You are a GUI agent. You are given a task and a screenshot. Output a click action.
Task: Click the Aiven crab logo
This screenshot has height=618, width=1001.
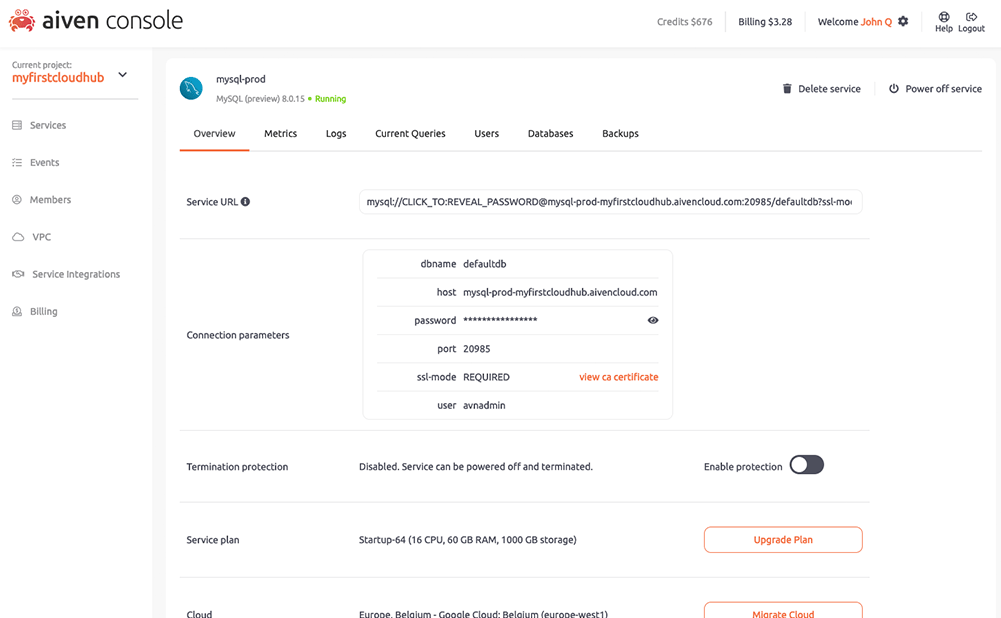coord(22,20)
